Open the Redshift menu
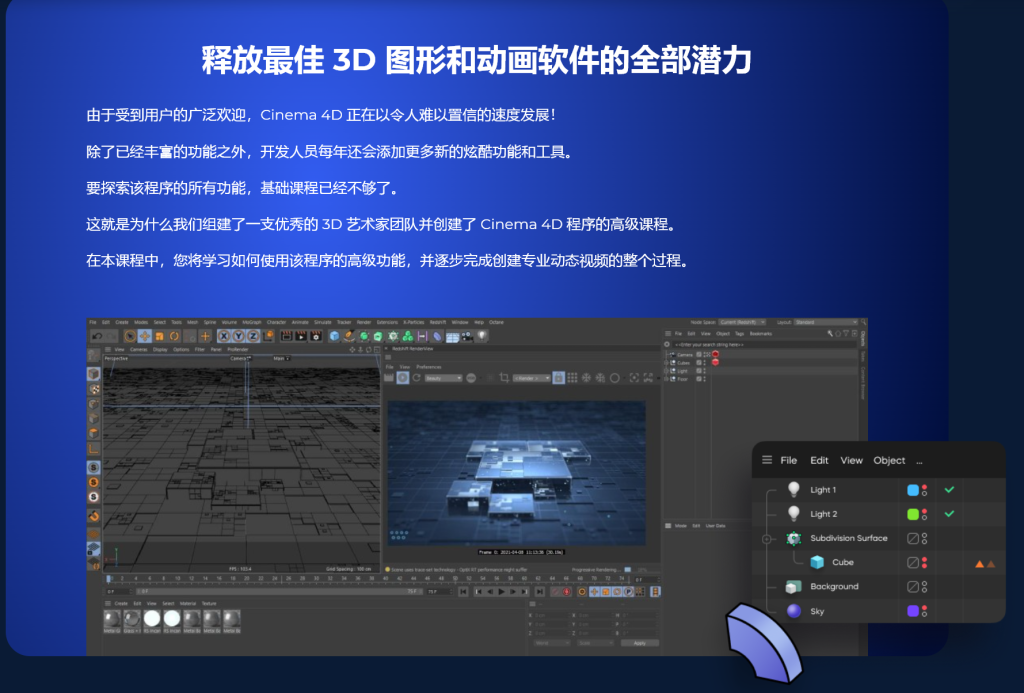This screenshot has width=1024, height=693. tap(438, 322)
